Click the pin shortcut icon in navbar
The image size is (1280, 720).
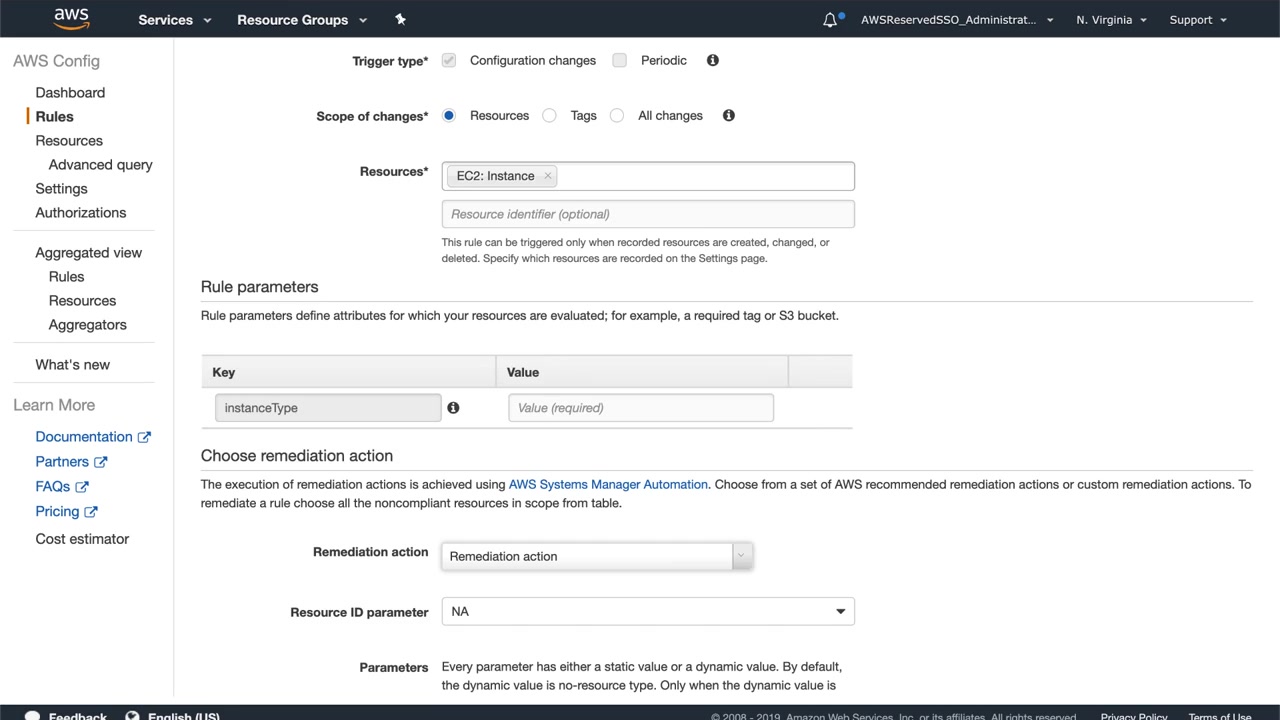(401, 19)
